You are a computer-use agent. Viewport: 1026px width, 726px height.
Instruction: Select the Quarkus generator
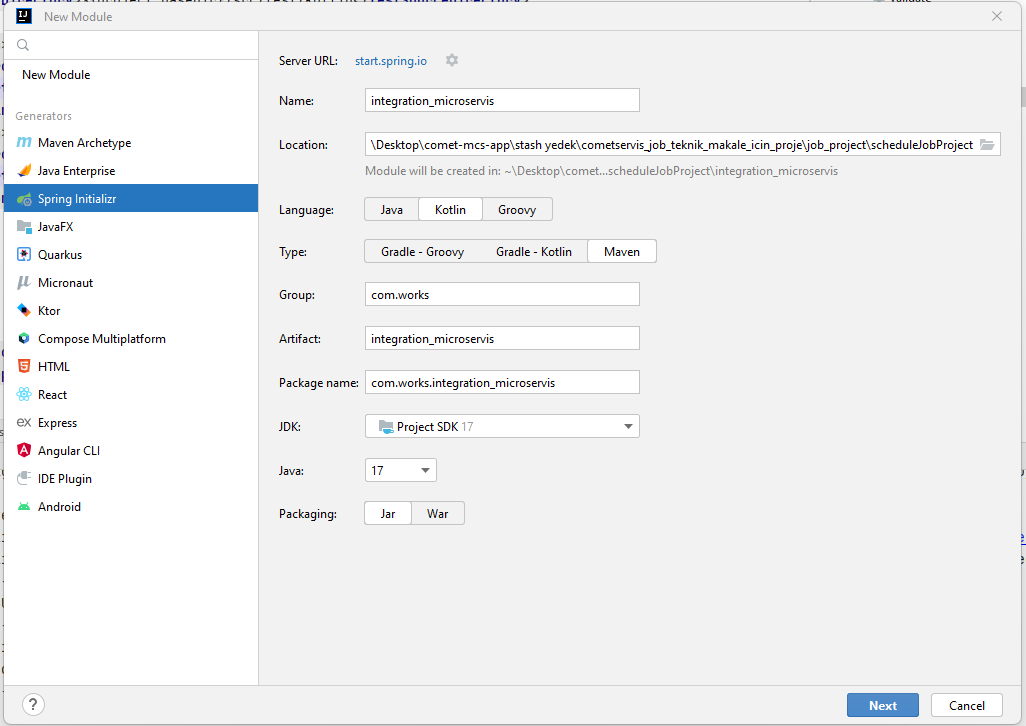click(x=55, y=254)
